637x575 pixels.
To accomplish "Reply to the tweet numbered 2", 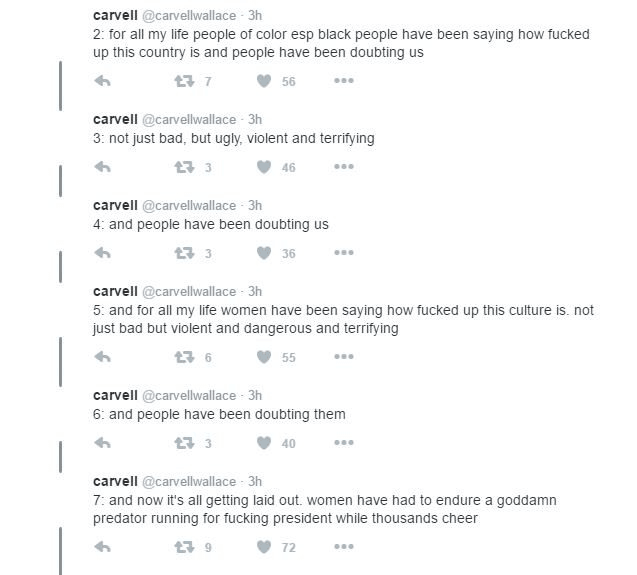I will pyautogui.click(x=101, y=81).
